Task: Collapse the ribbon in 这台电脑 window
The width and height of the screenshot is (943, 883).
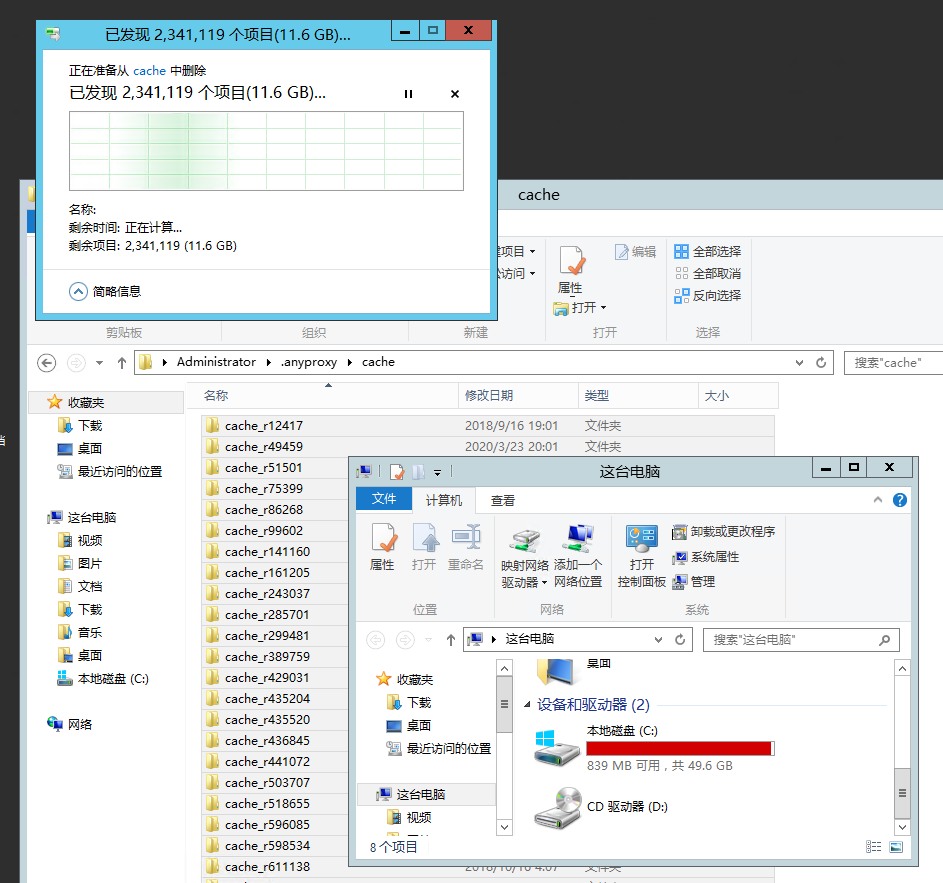Action: (x=877, y=500)
